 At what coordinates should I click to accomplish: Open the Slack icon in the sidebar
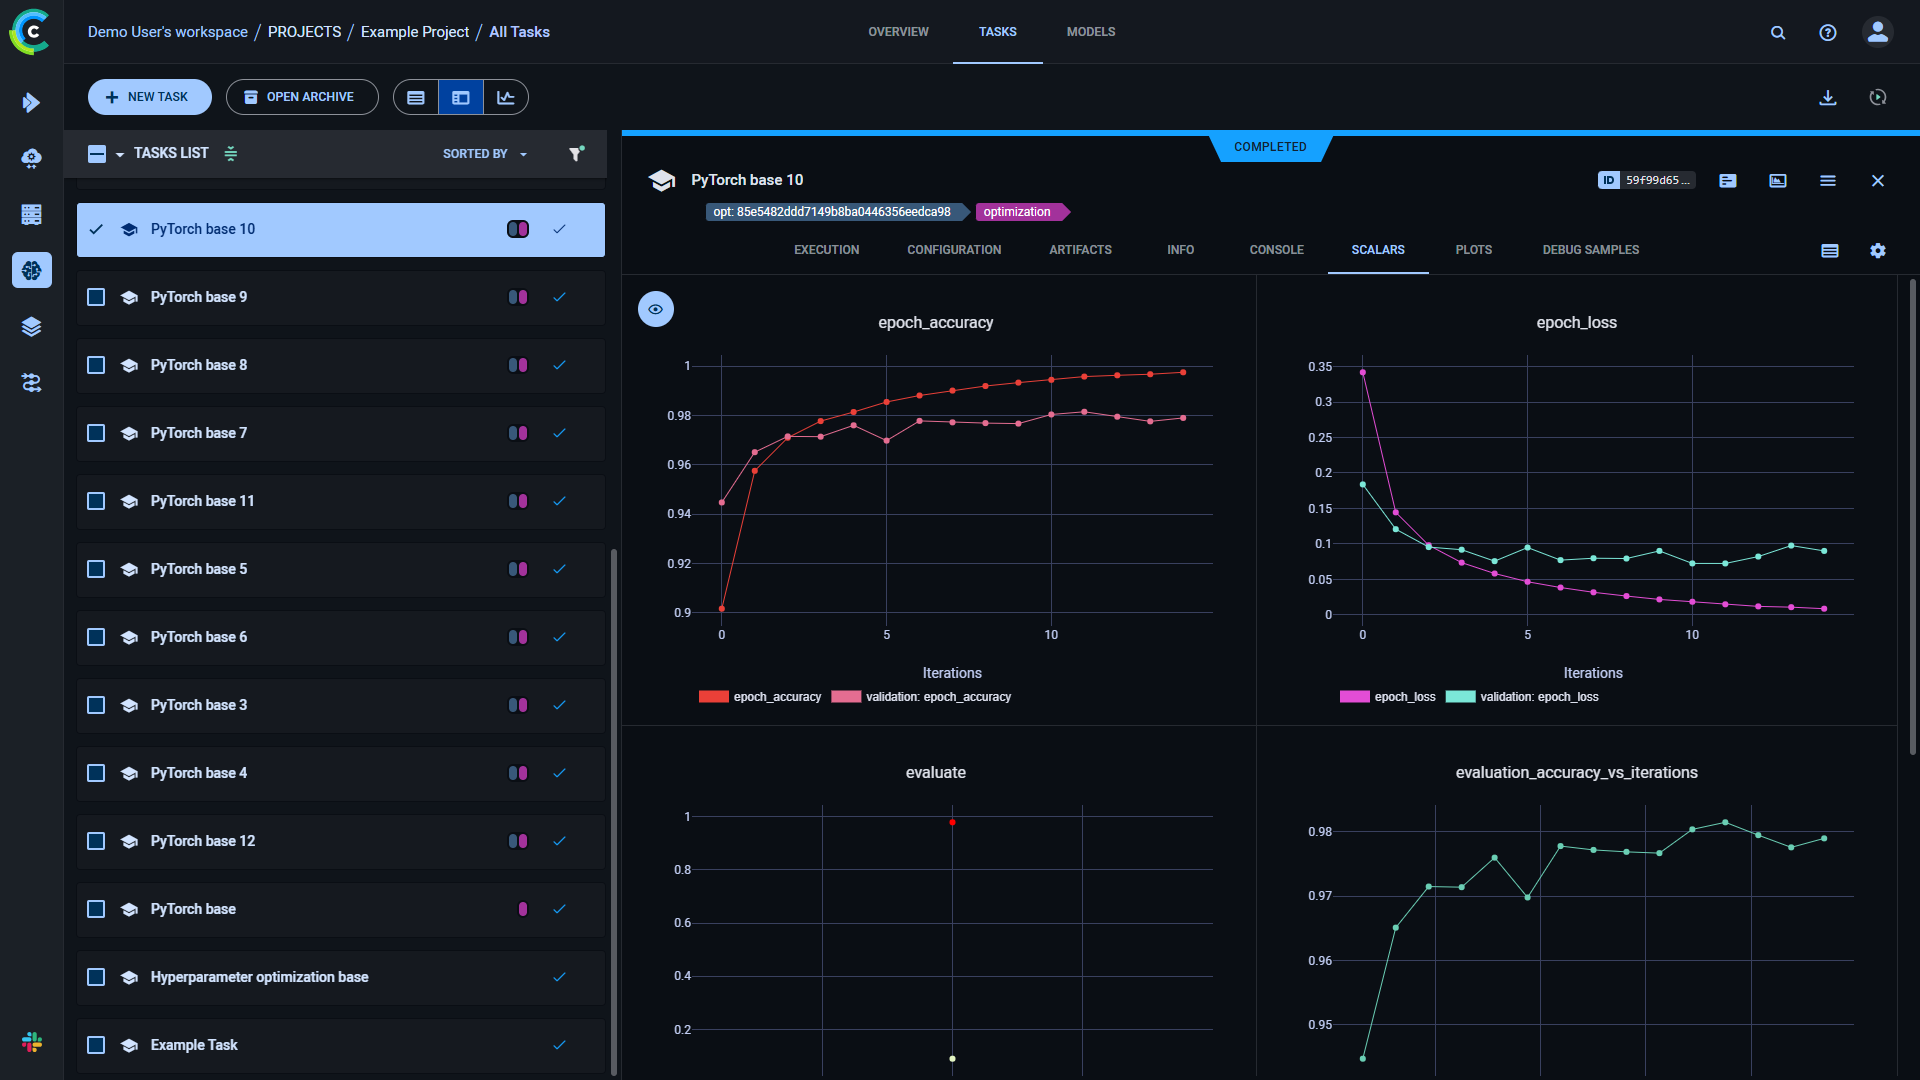(32, 1042)
